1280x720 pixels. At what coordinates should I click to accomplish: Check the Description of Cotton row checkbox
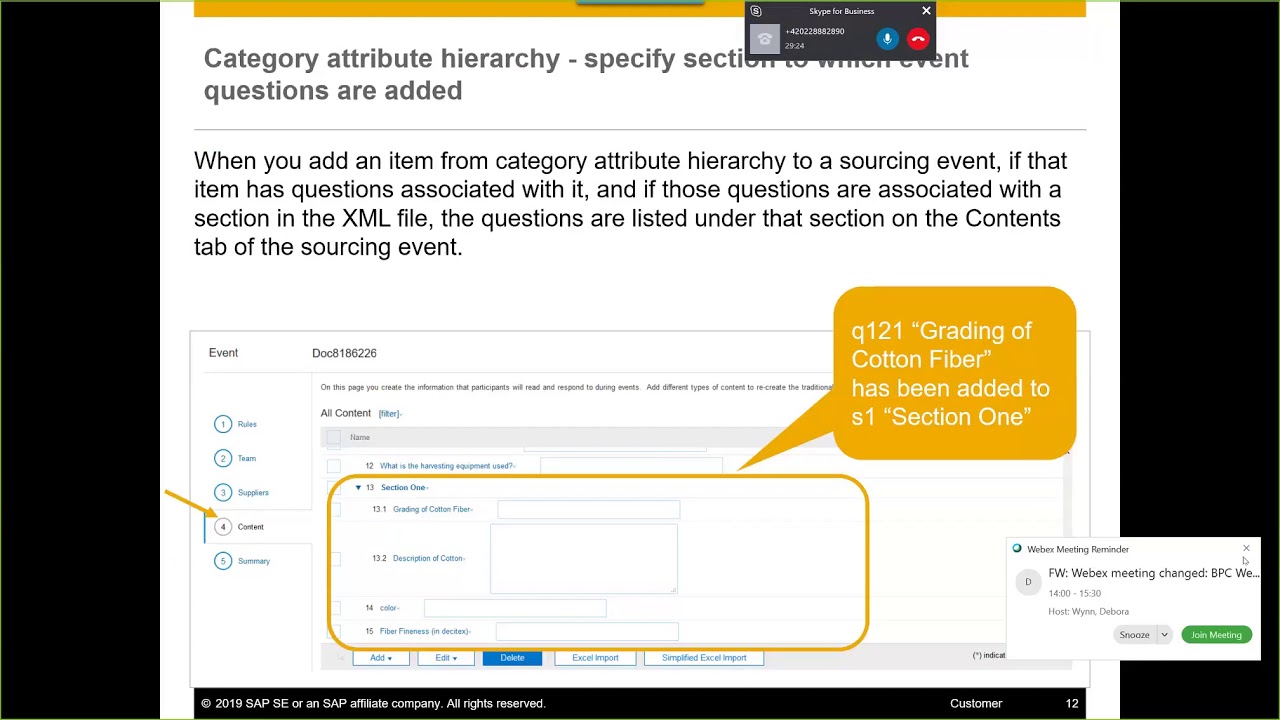point(334,558)
